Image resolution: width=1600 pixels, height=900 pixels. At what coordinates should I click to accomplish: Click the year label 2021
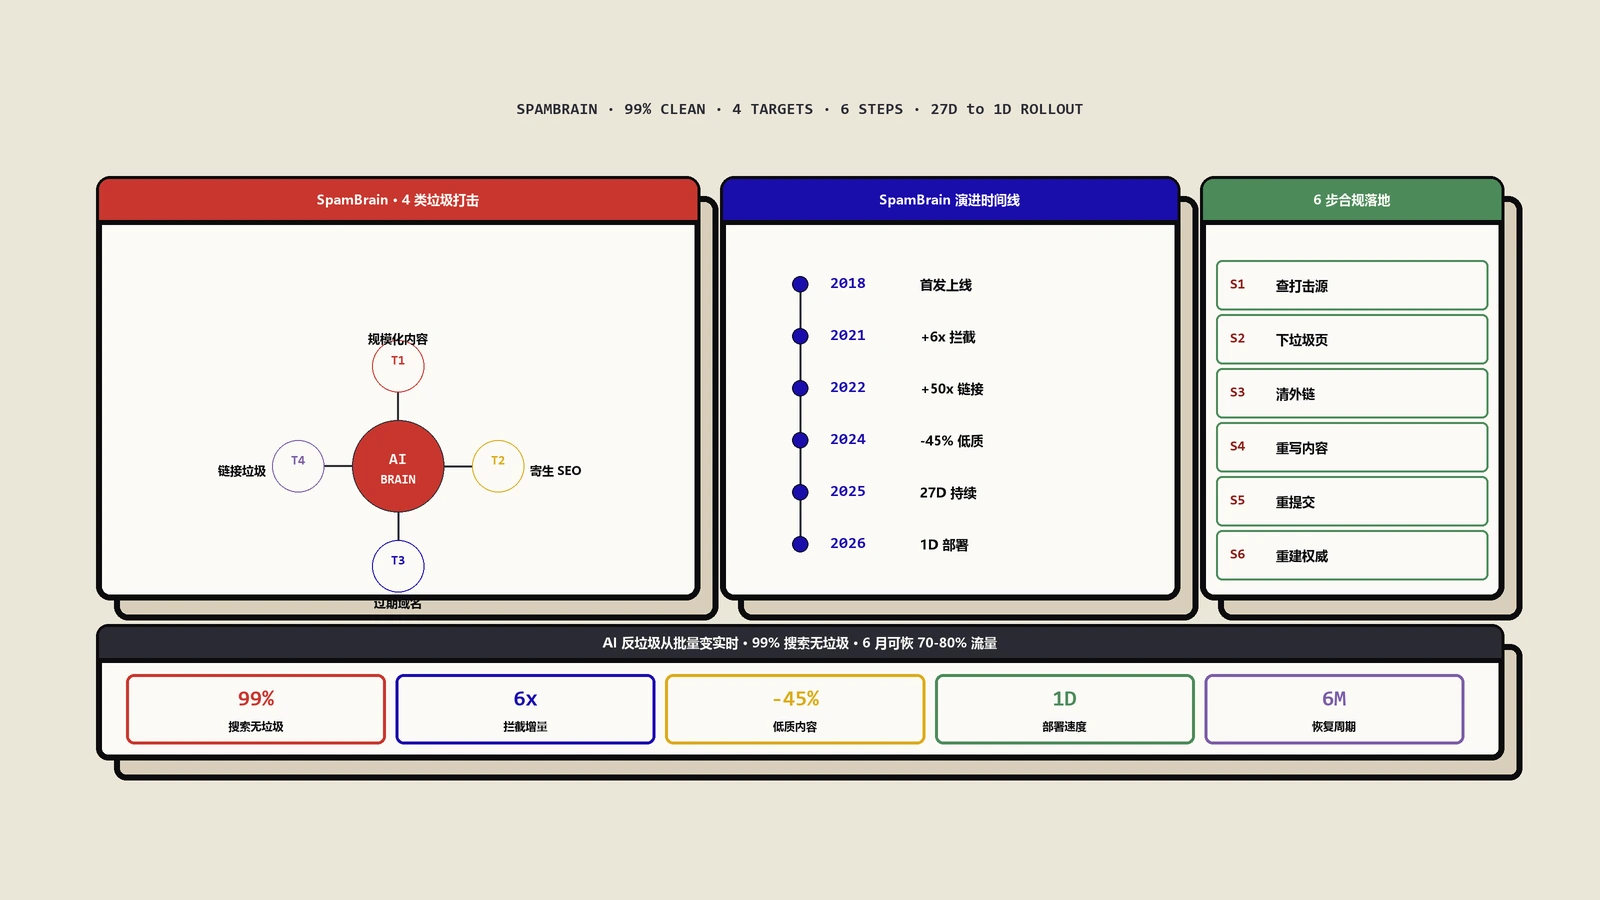click(848, 336)
